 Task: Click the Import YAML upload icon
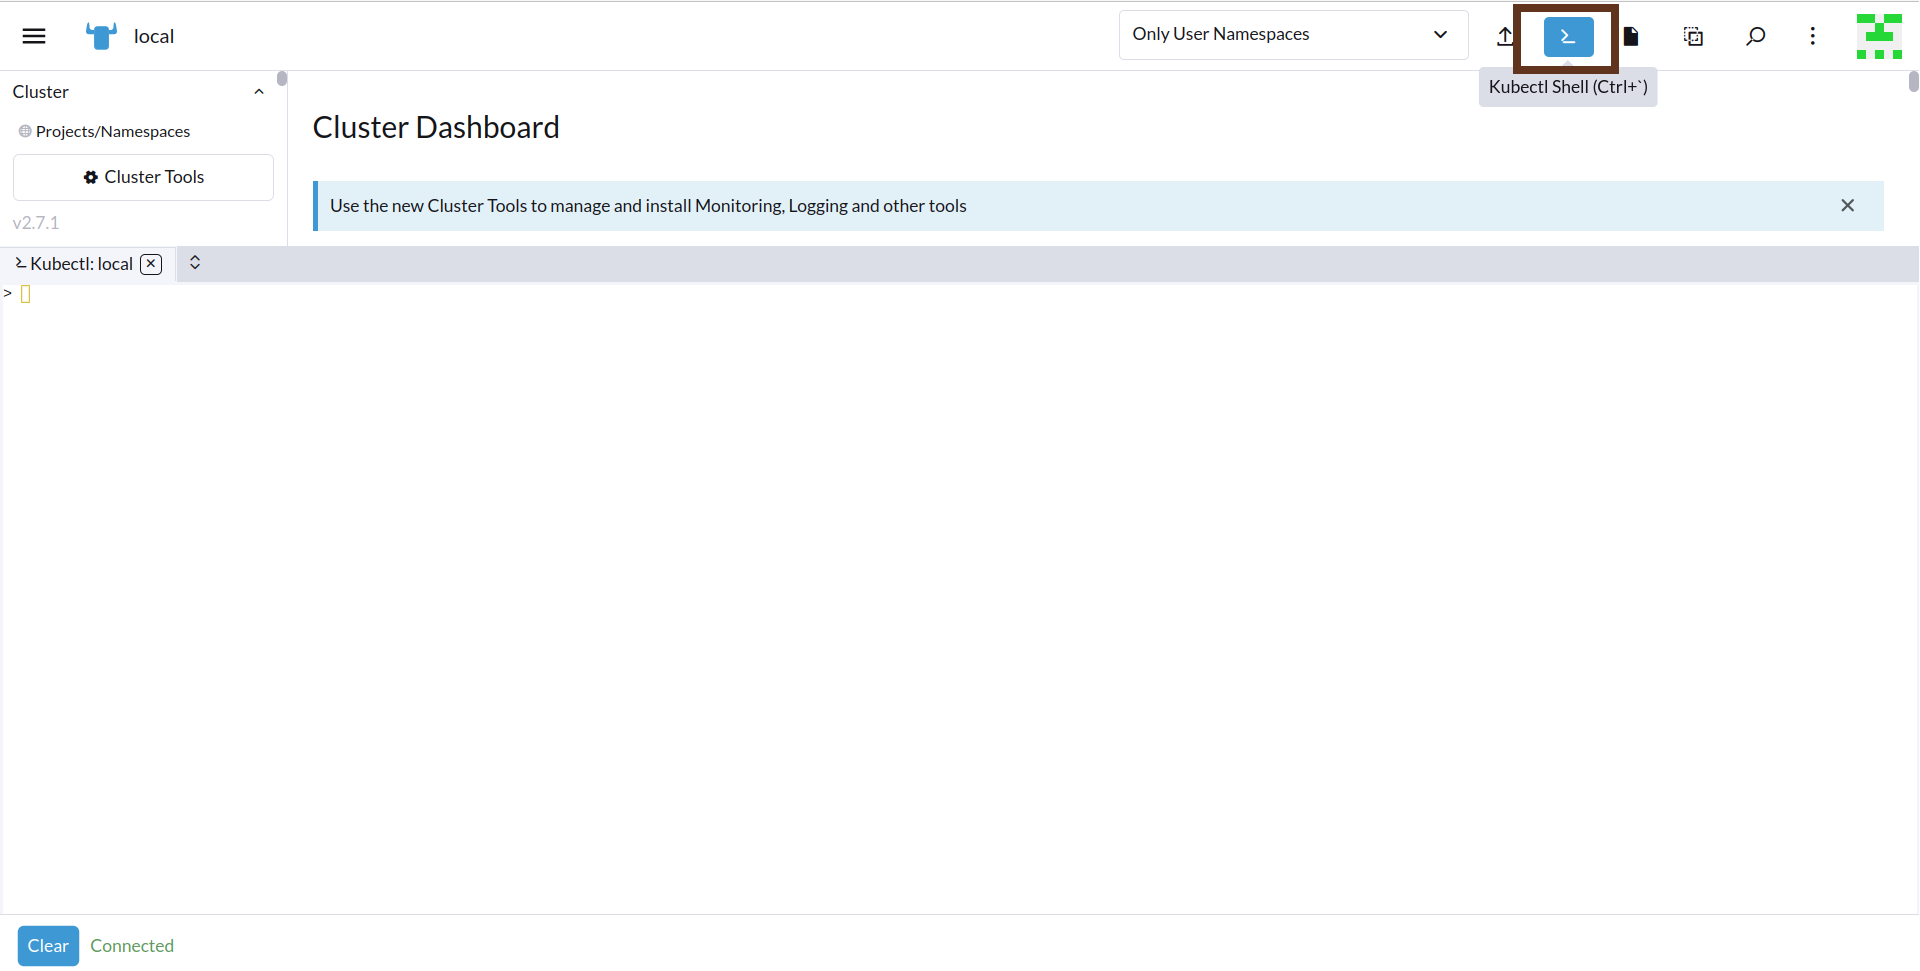(x=1504, y=37)
